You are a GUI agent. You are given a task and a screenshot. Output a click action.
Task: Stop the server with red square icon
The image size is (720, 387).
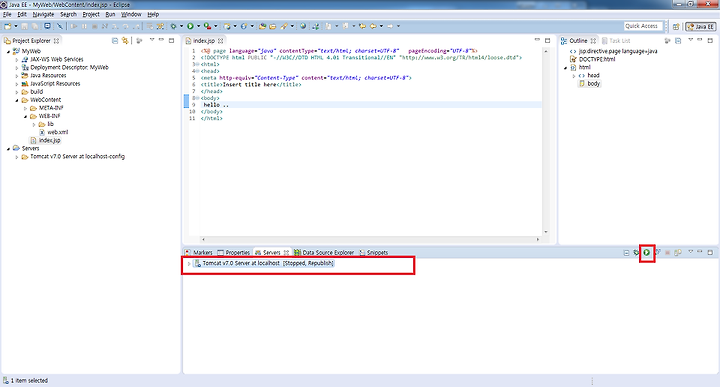(668, 252)
